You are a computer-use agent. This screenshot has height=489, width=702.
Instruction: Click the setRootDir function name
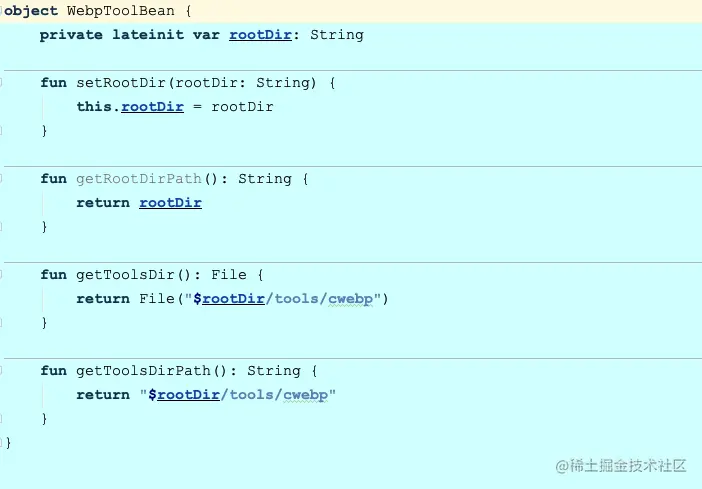[121, 83]
